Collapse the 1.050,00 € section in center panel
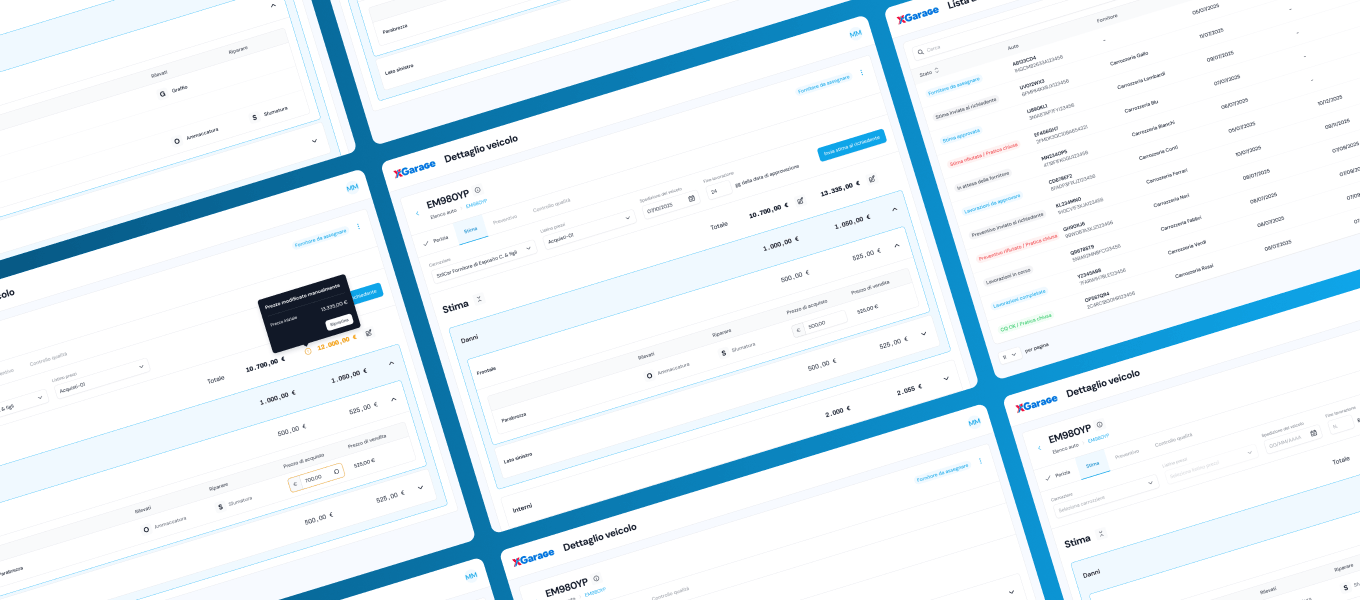 point(894,210)
